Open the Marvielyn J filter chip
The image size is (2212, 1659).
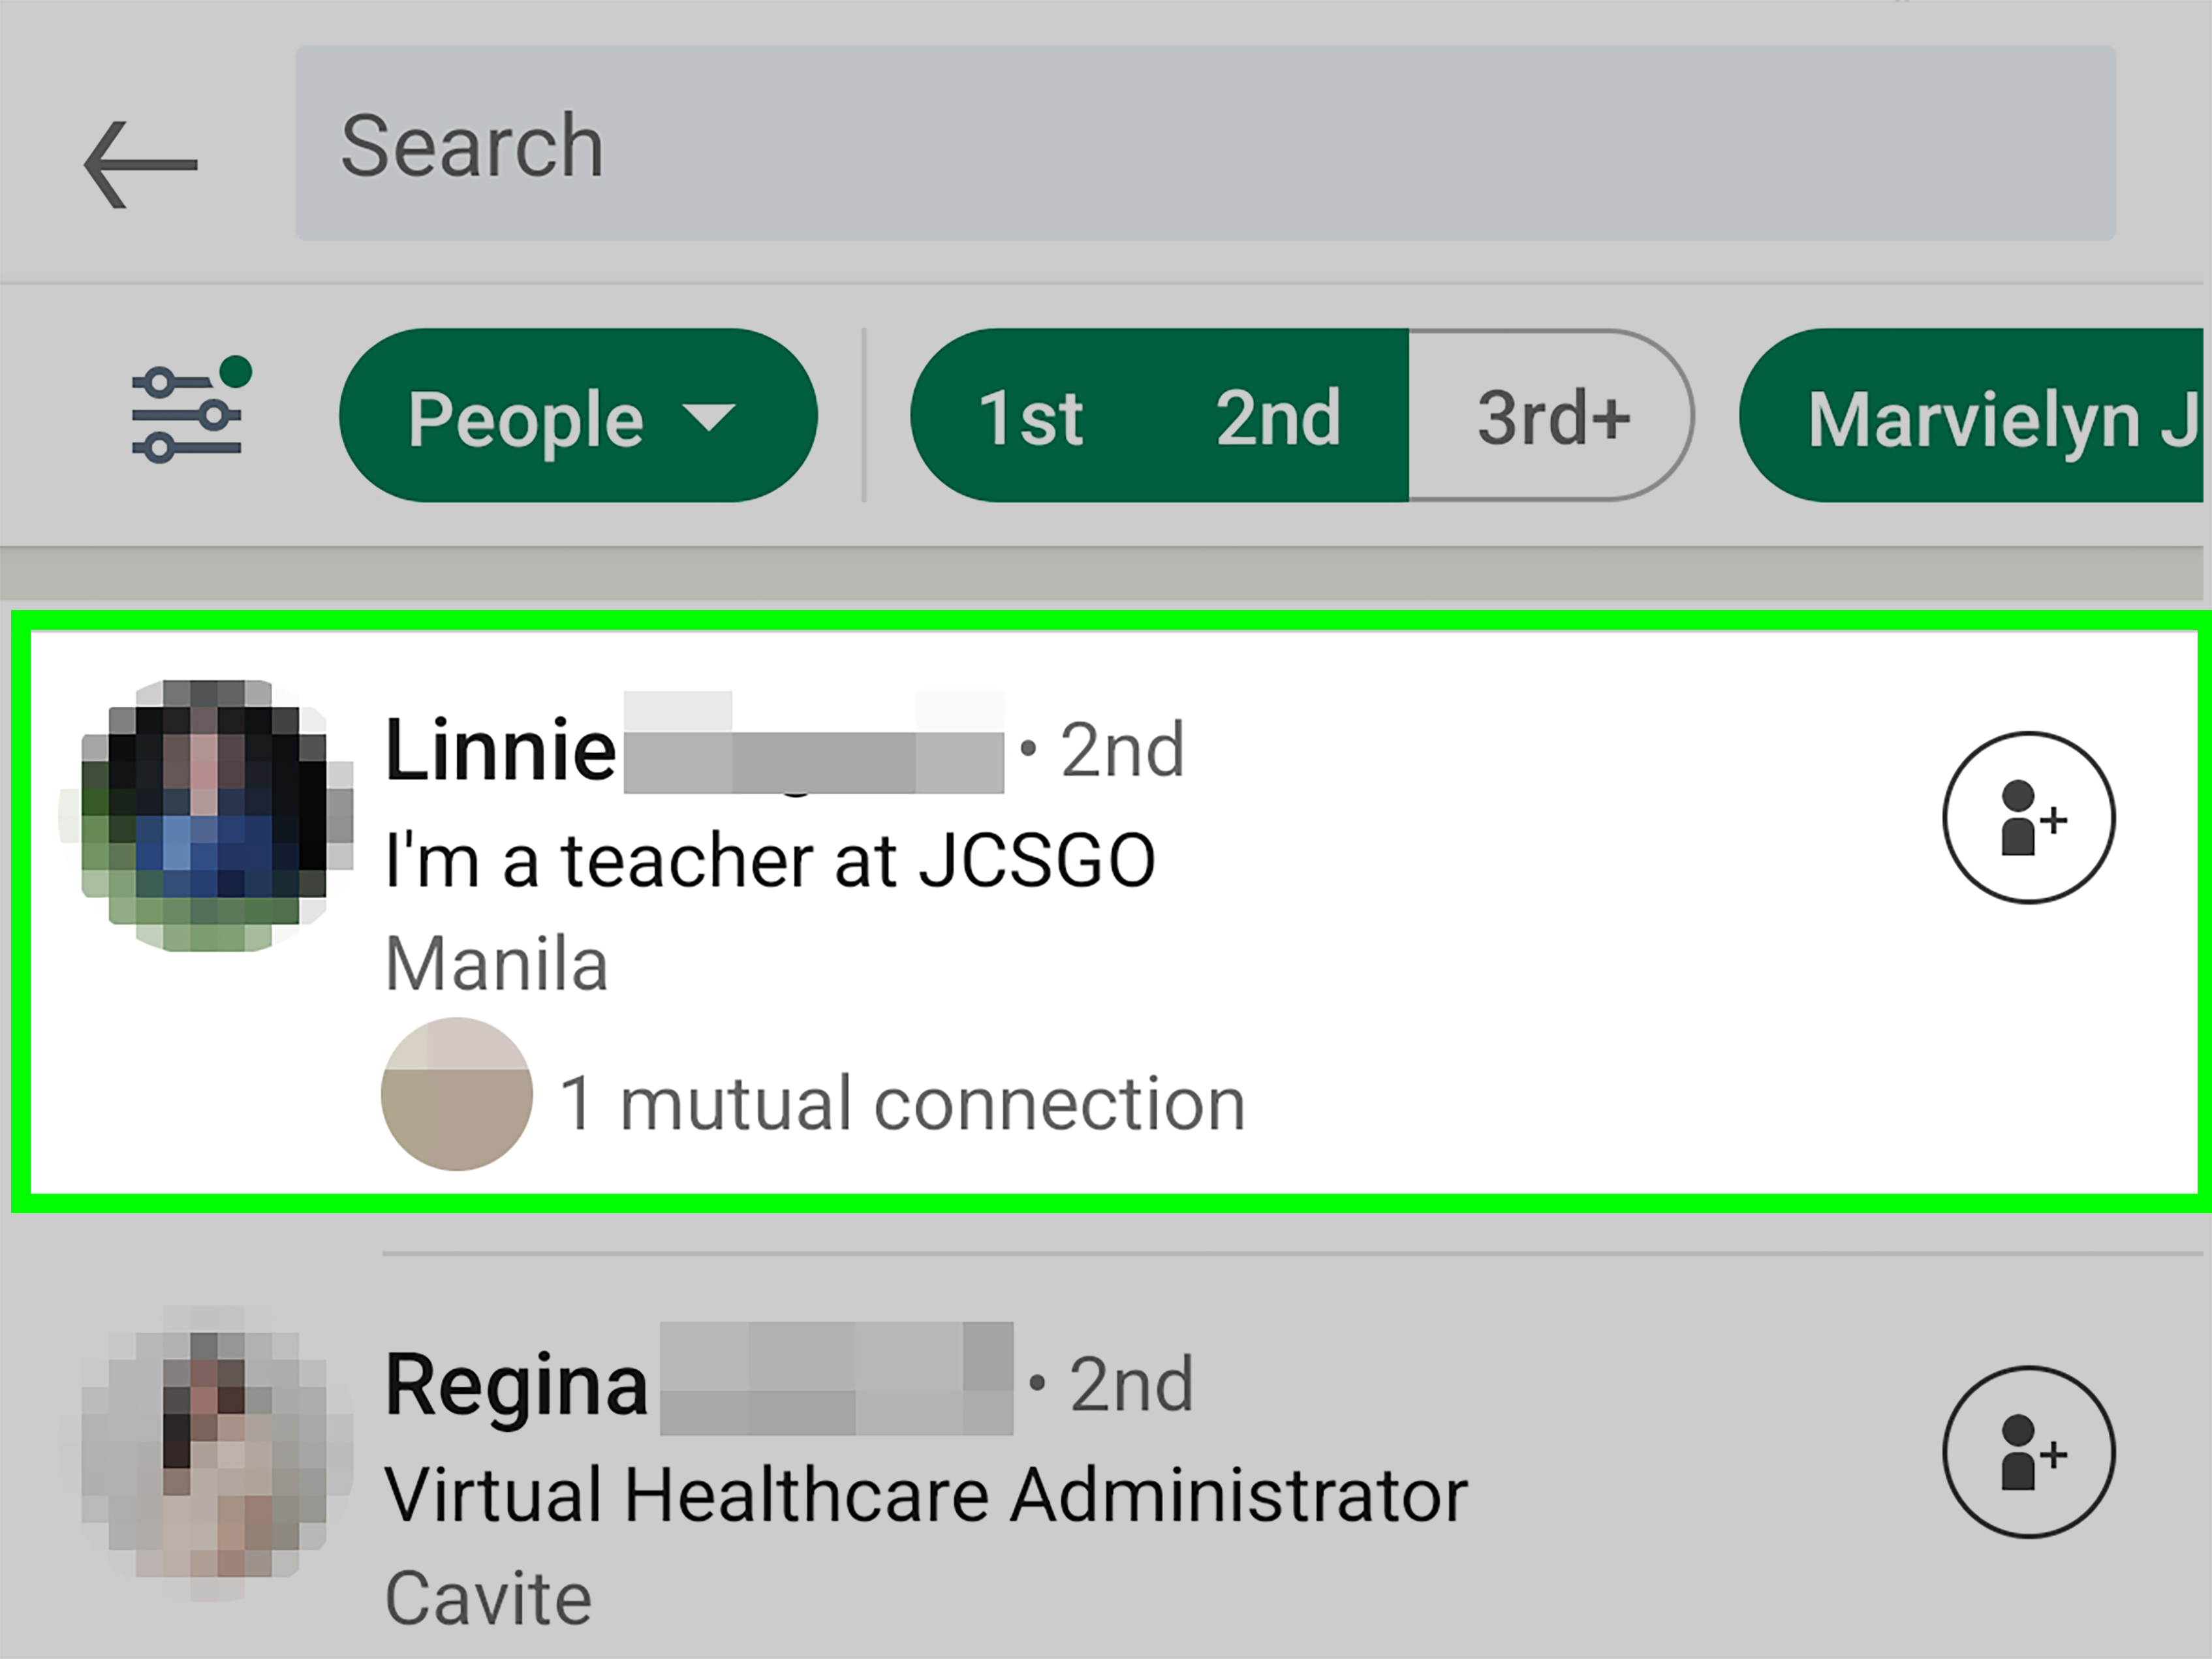coord(1975,416)
